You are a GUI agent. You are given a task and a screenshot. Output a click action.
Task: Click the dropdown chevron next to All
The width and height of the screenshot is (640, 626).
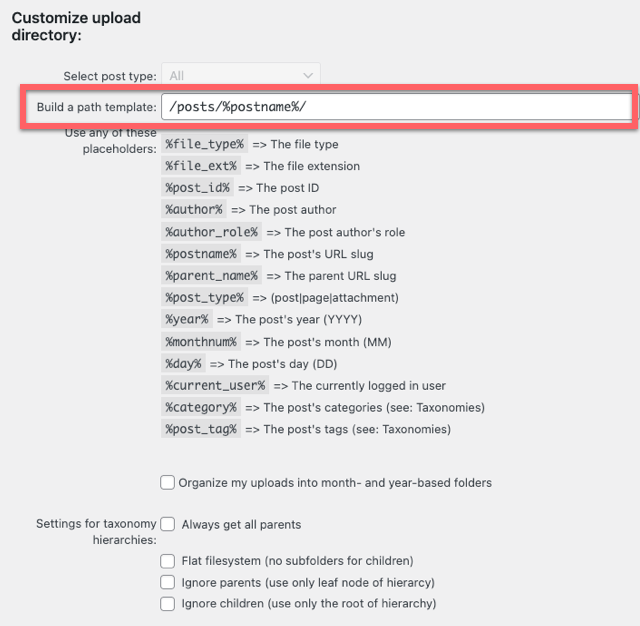pos(308,76)
